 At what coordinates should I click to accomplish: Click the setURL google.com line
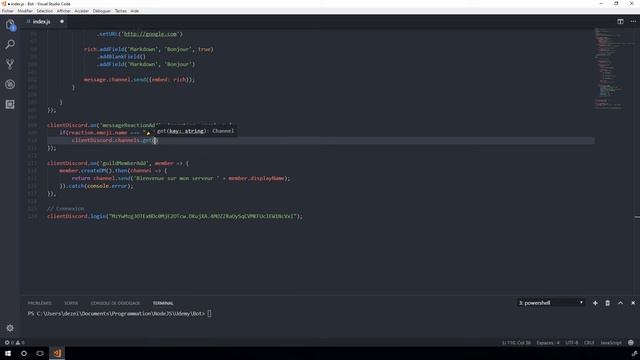pos(140,34)
